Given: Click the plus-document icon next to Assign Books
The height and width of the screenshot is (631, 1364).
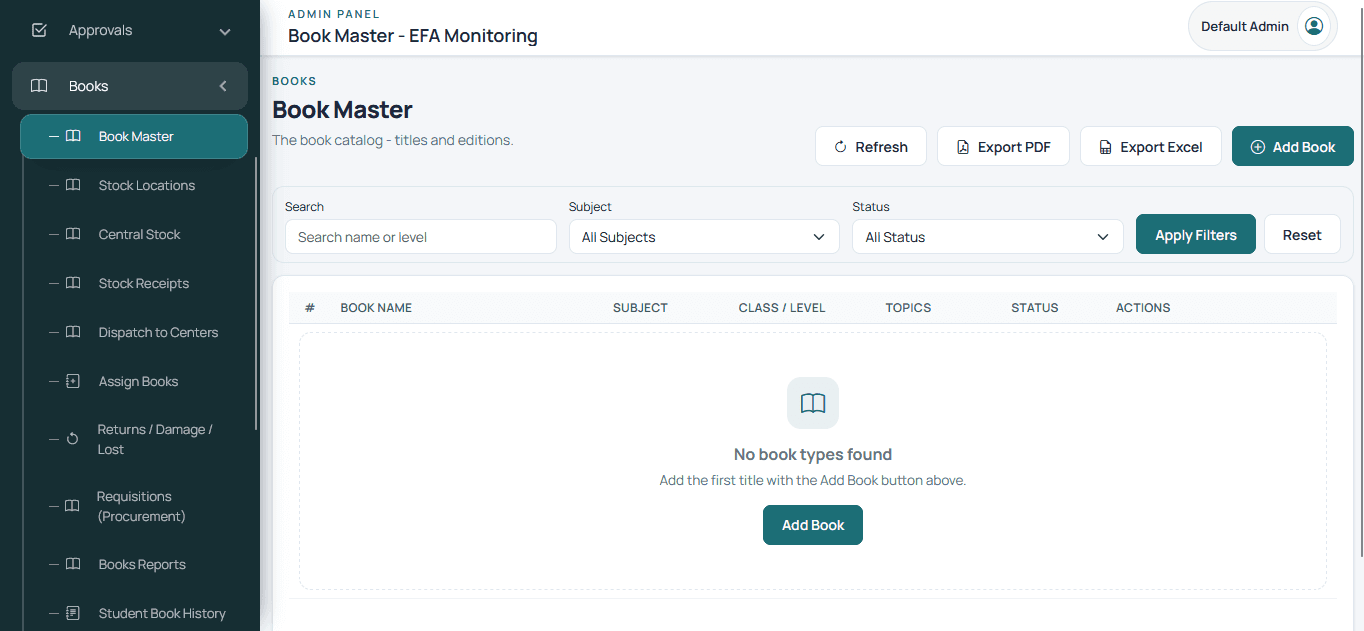Looking at the screenshot, I should pos(73,381).
